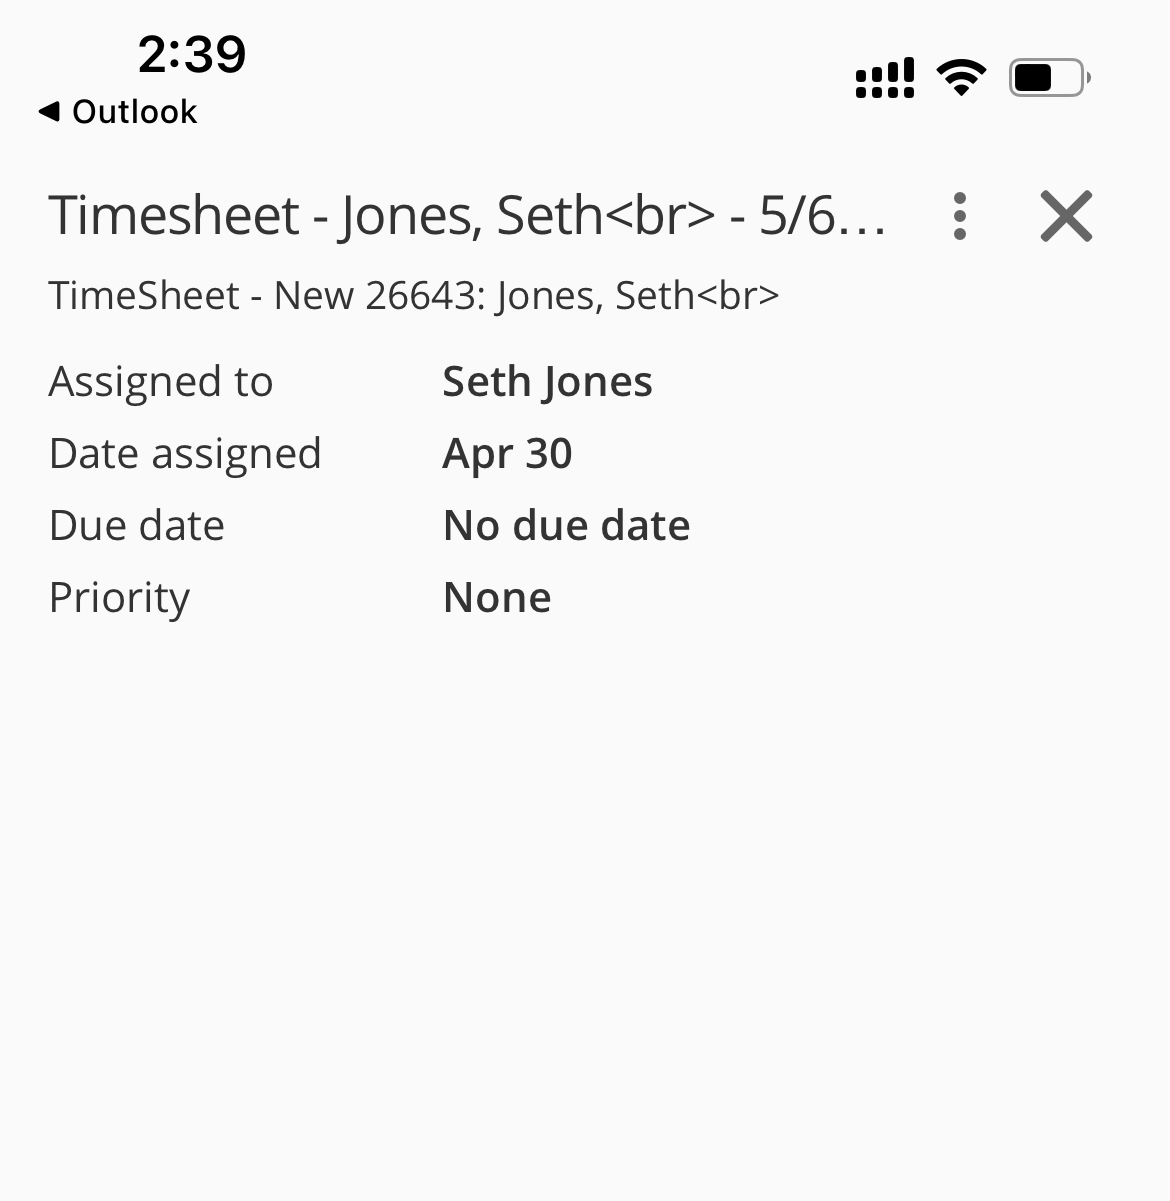This screenshot has height=1201, width=1170.
Task: Tap the back arrow triangle beside Outlook
Action: [x=49, y=112]
